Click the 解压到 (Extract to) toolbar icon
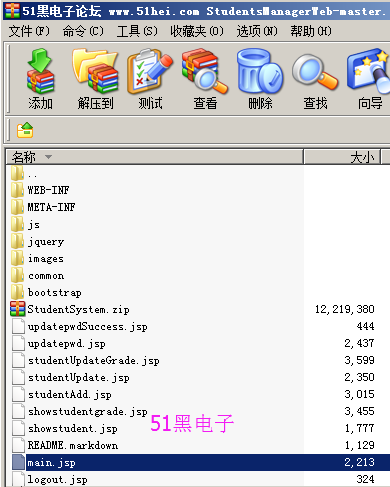The width and height of the screenshot is (390, 487). [95, 71]
